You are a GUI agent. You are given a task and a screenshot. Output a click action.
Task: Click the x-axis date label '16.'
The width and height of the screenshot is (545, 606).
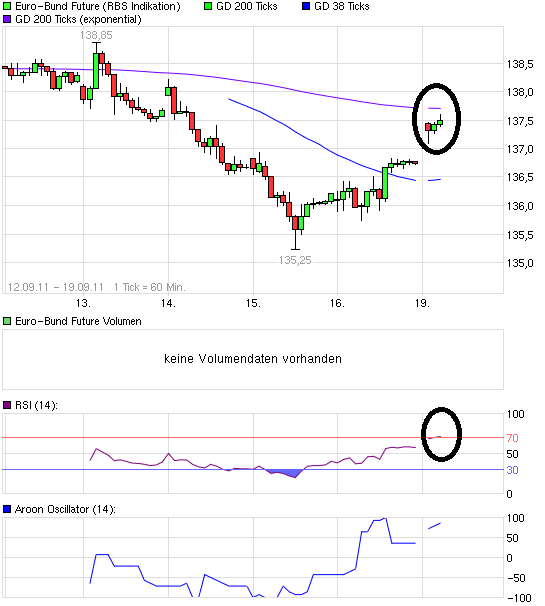pyautogui.click(x=337, y=303)
